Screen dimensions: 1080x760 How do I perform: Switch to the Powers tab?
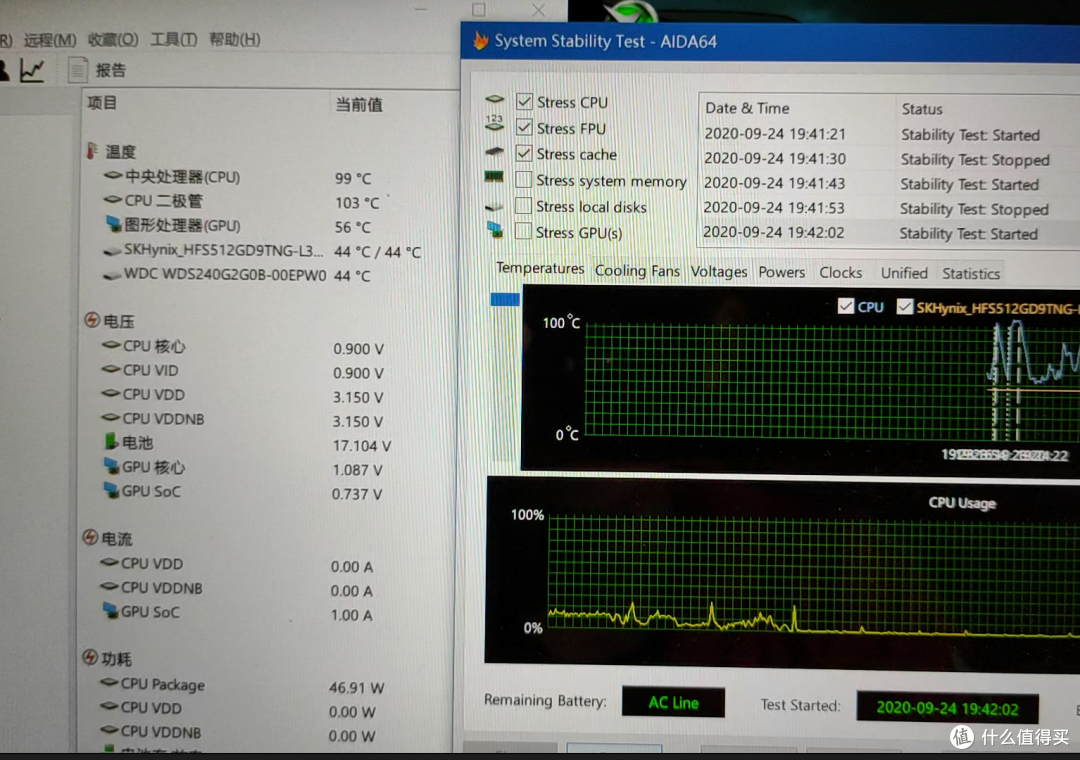[x=781, y=272]
